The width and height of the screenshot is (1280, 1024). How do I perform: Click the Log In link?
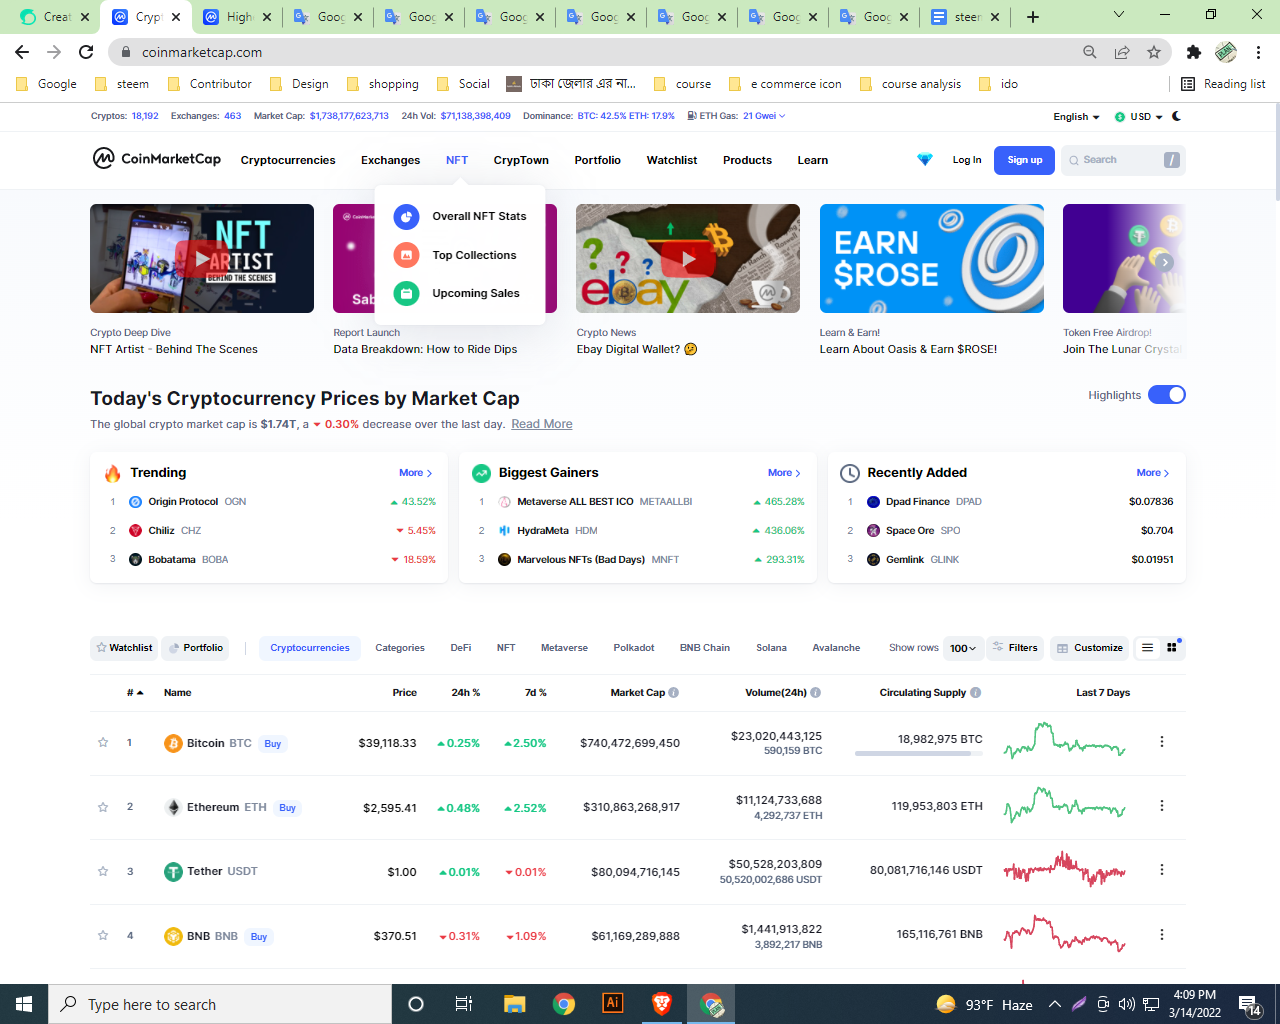coord(966,160)
